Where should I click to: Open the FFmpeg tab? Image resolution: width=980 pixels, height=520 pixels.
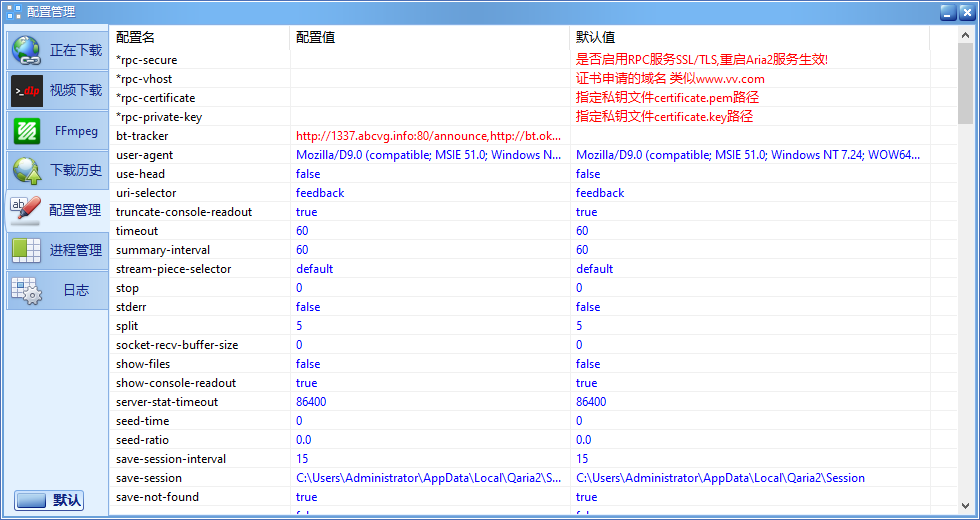[x=58, y=131]
